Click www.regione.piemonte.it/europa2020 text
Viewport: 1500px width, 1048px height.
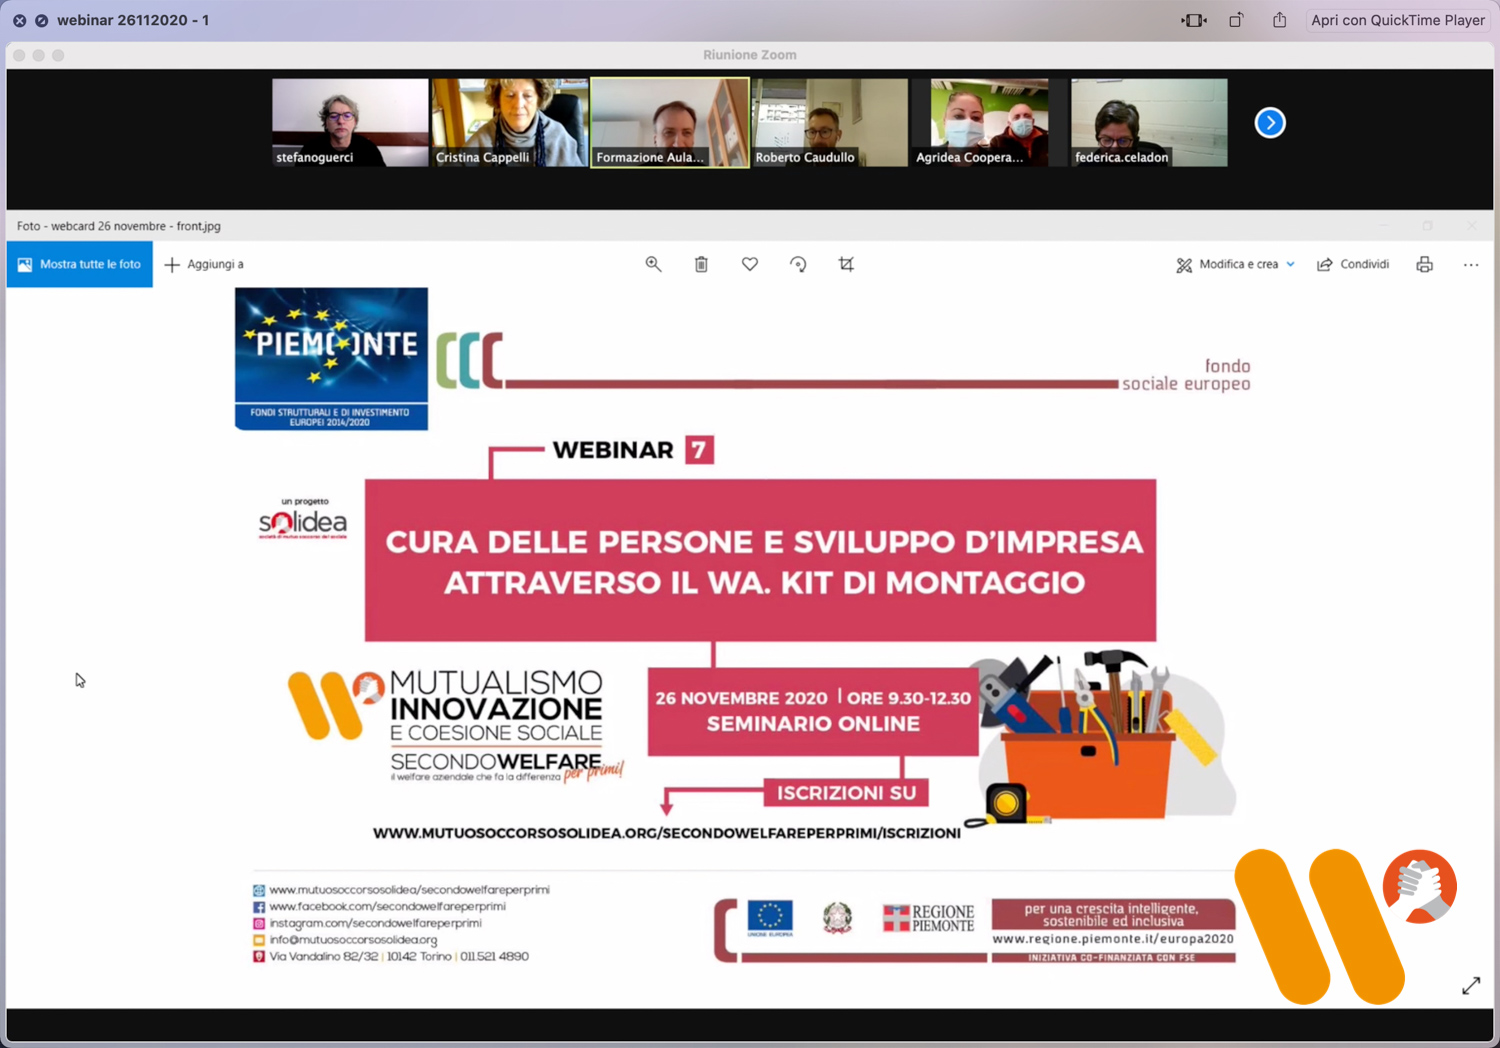point(1113,939)
